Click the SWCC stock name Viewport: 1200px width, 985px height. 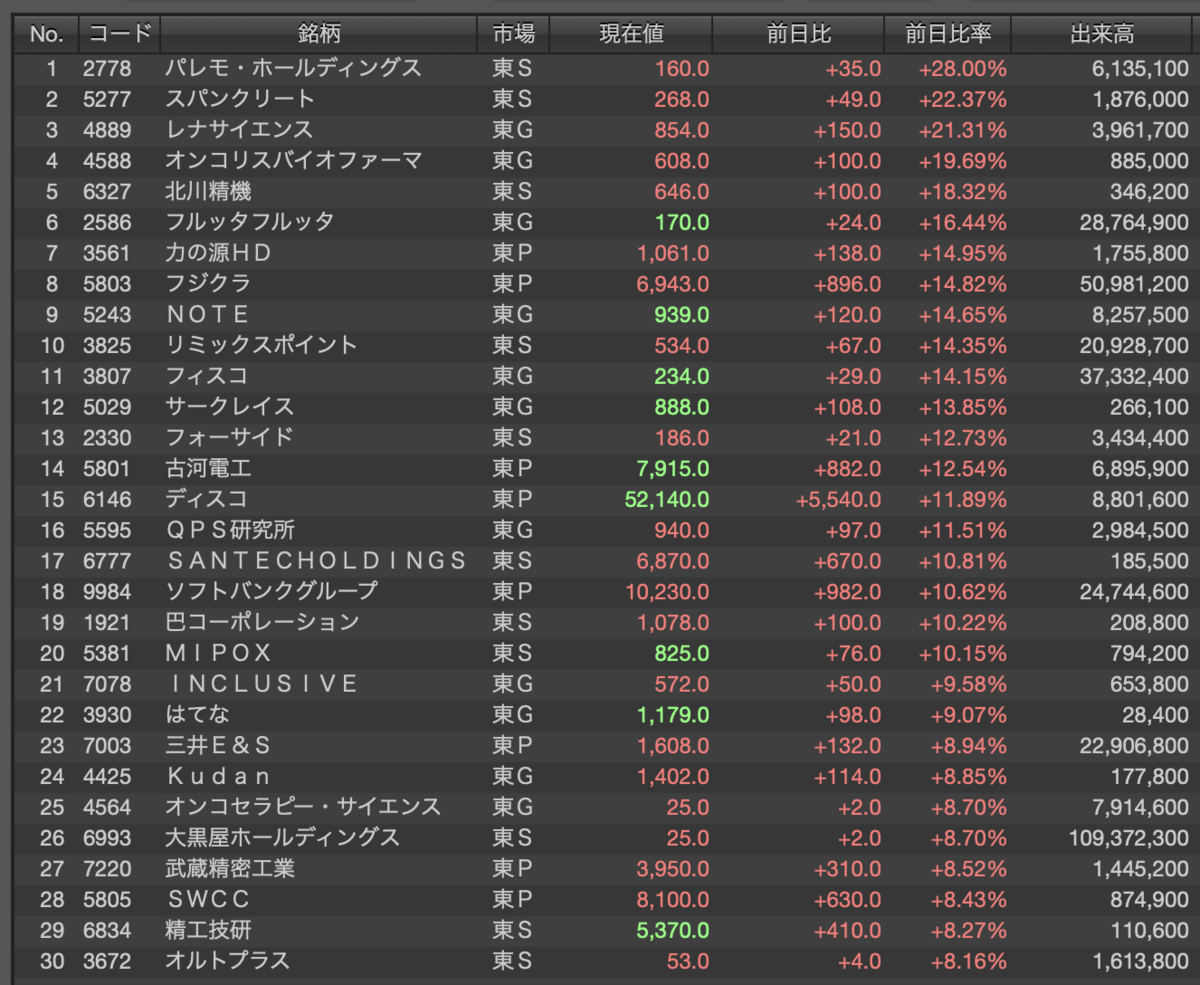coord(207,900)
